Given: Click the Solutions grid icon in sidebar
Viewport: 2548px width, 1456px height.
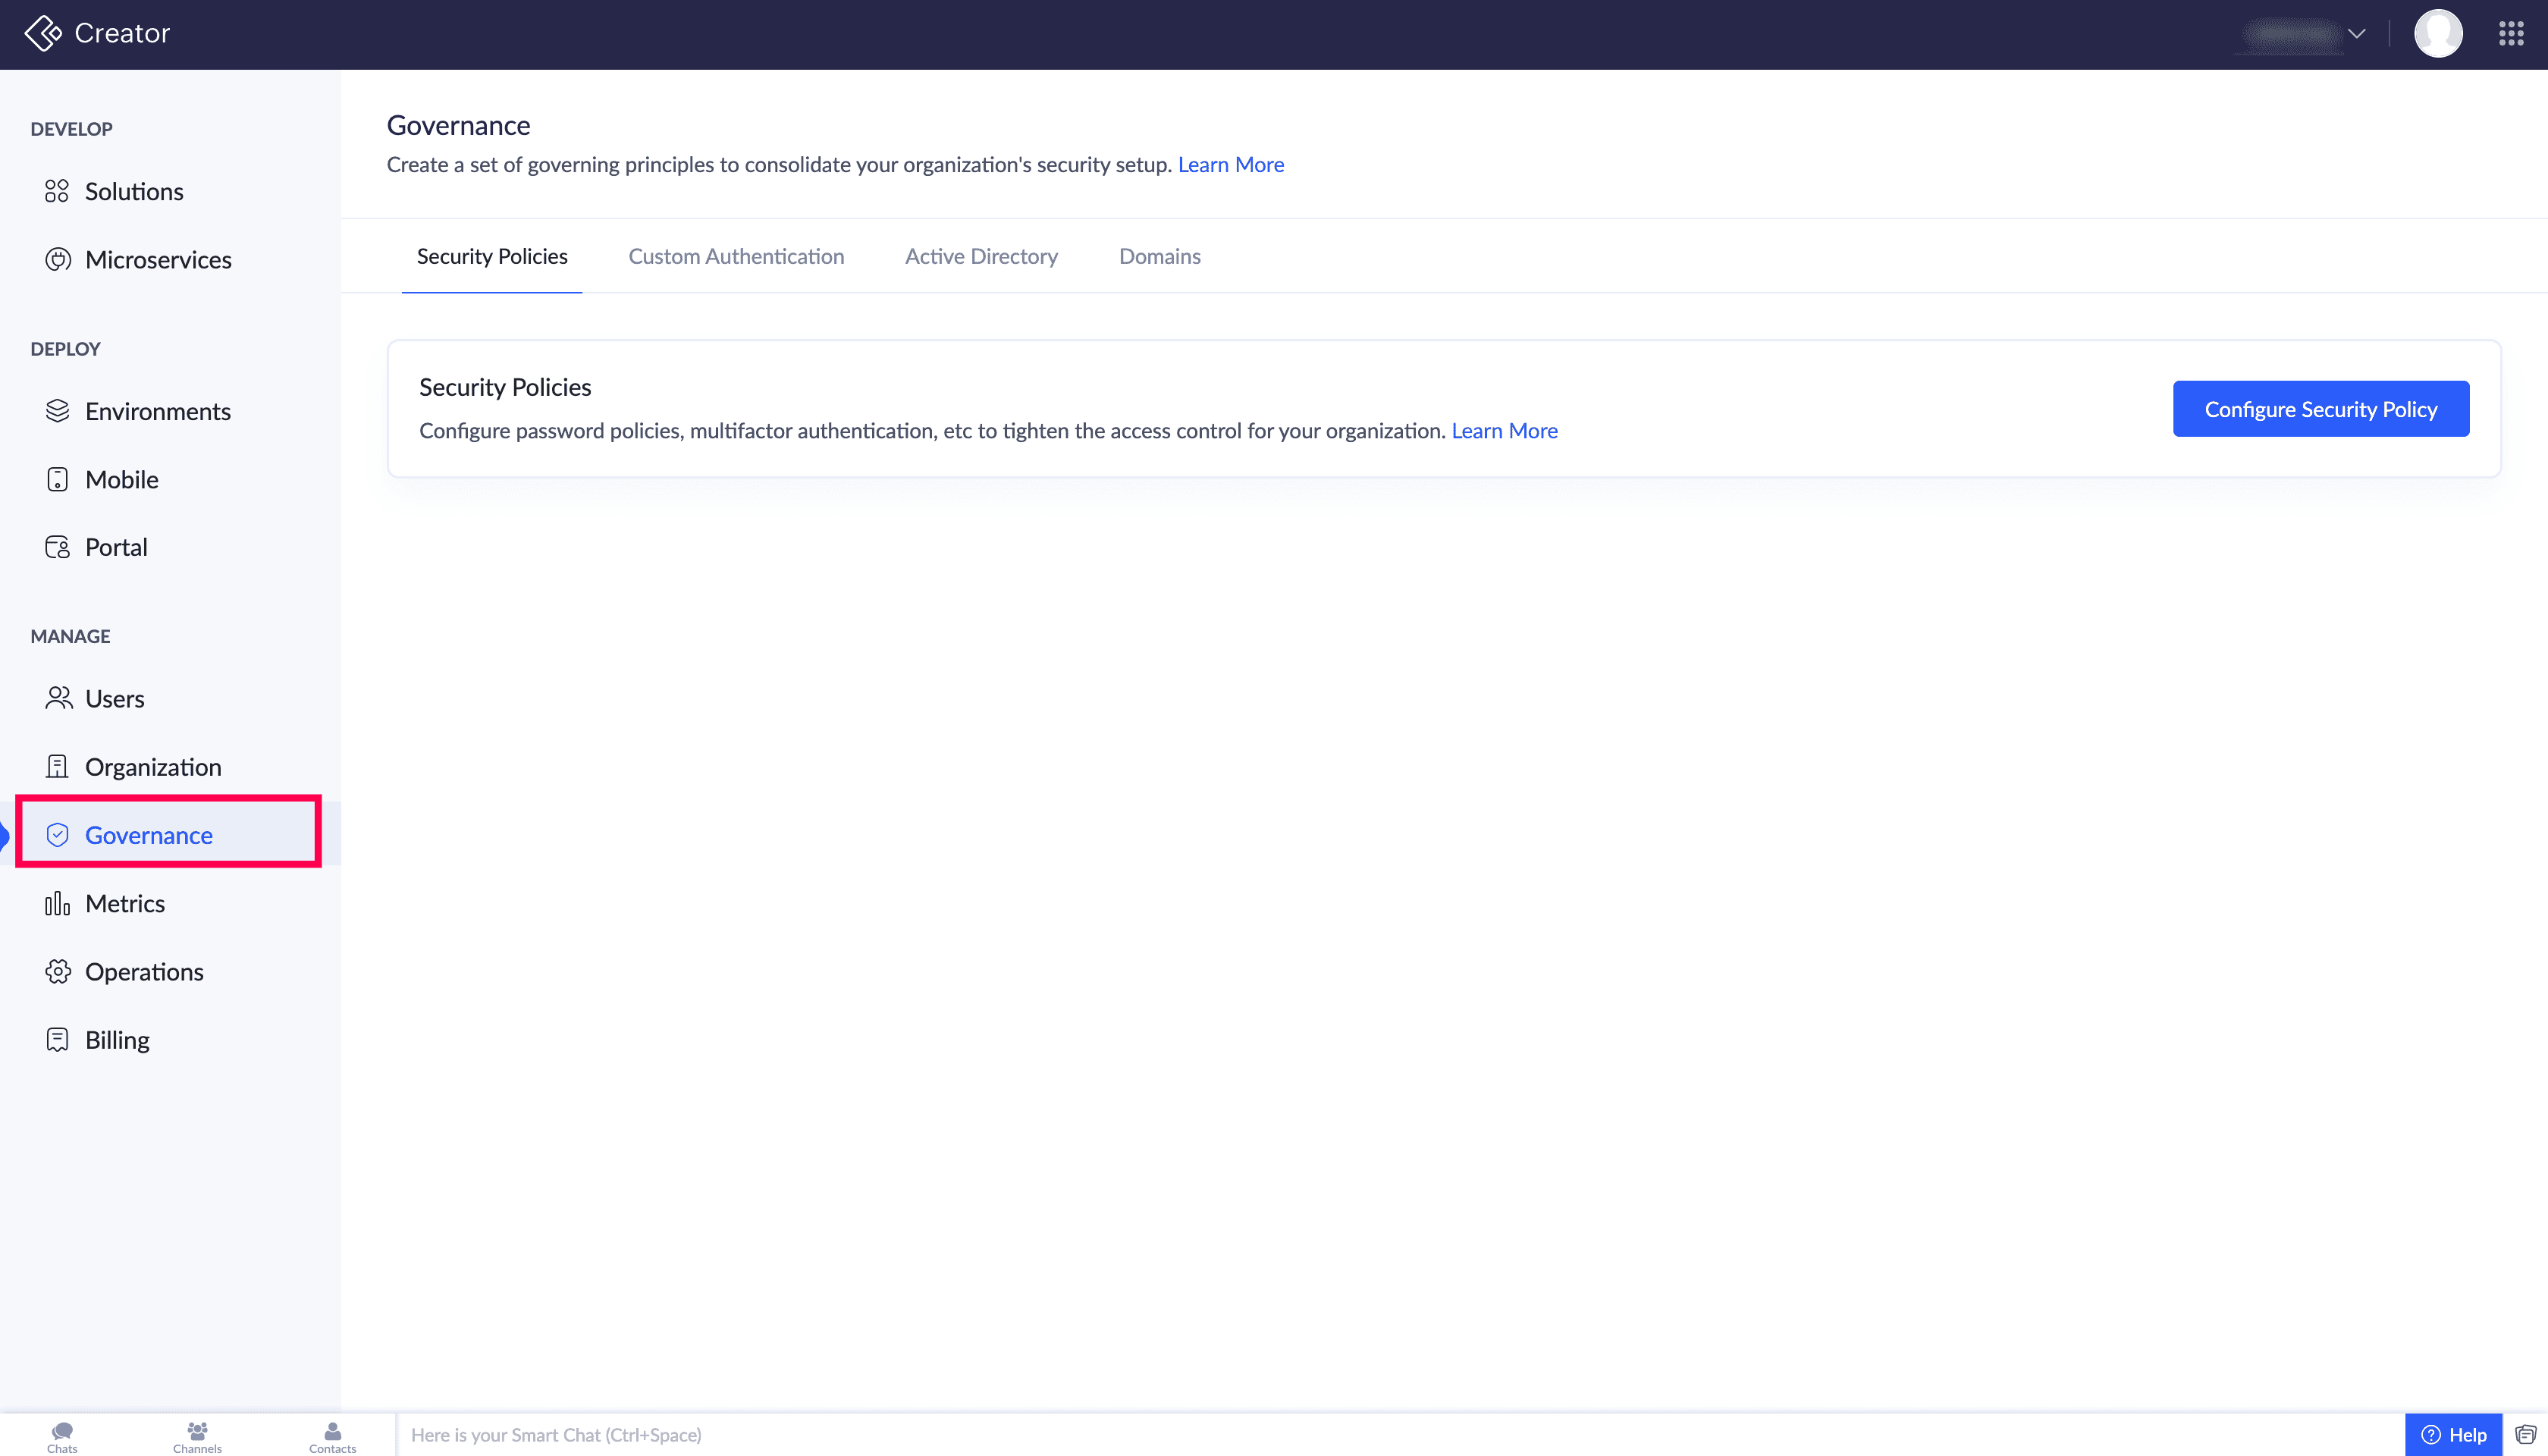Looking at the screenshot, I should [x=57, y=191].
